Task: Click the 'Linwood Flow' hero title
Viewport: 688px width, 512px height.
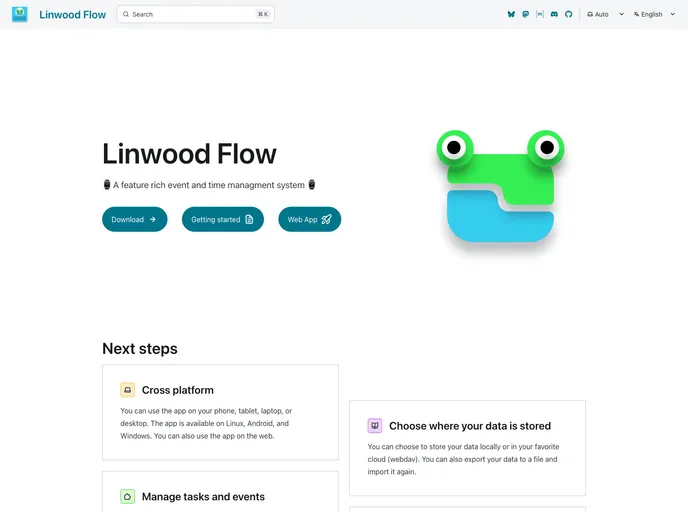Action: [190, 154]
